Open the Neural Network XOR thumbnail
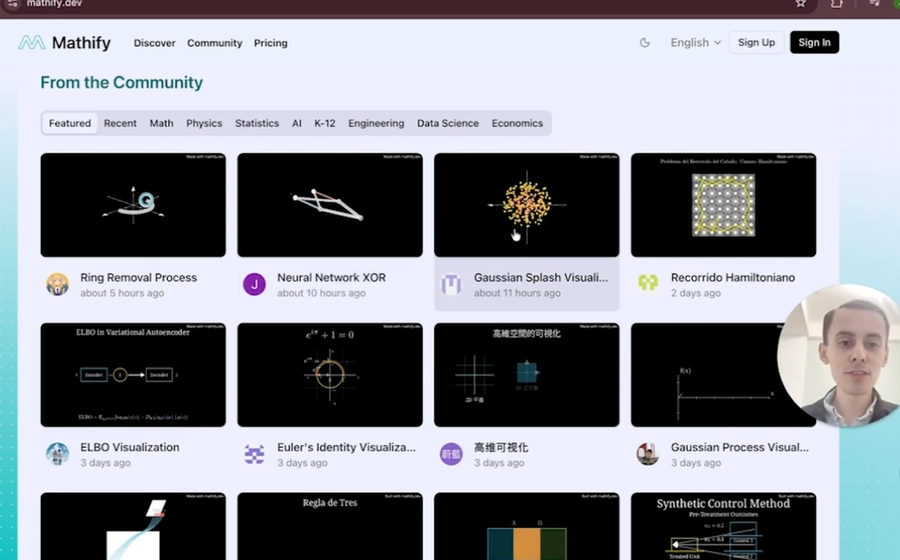This screenshot has height=560, width=900. pos(330,205)
